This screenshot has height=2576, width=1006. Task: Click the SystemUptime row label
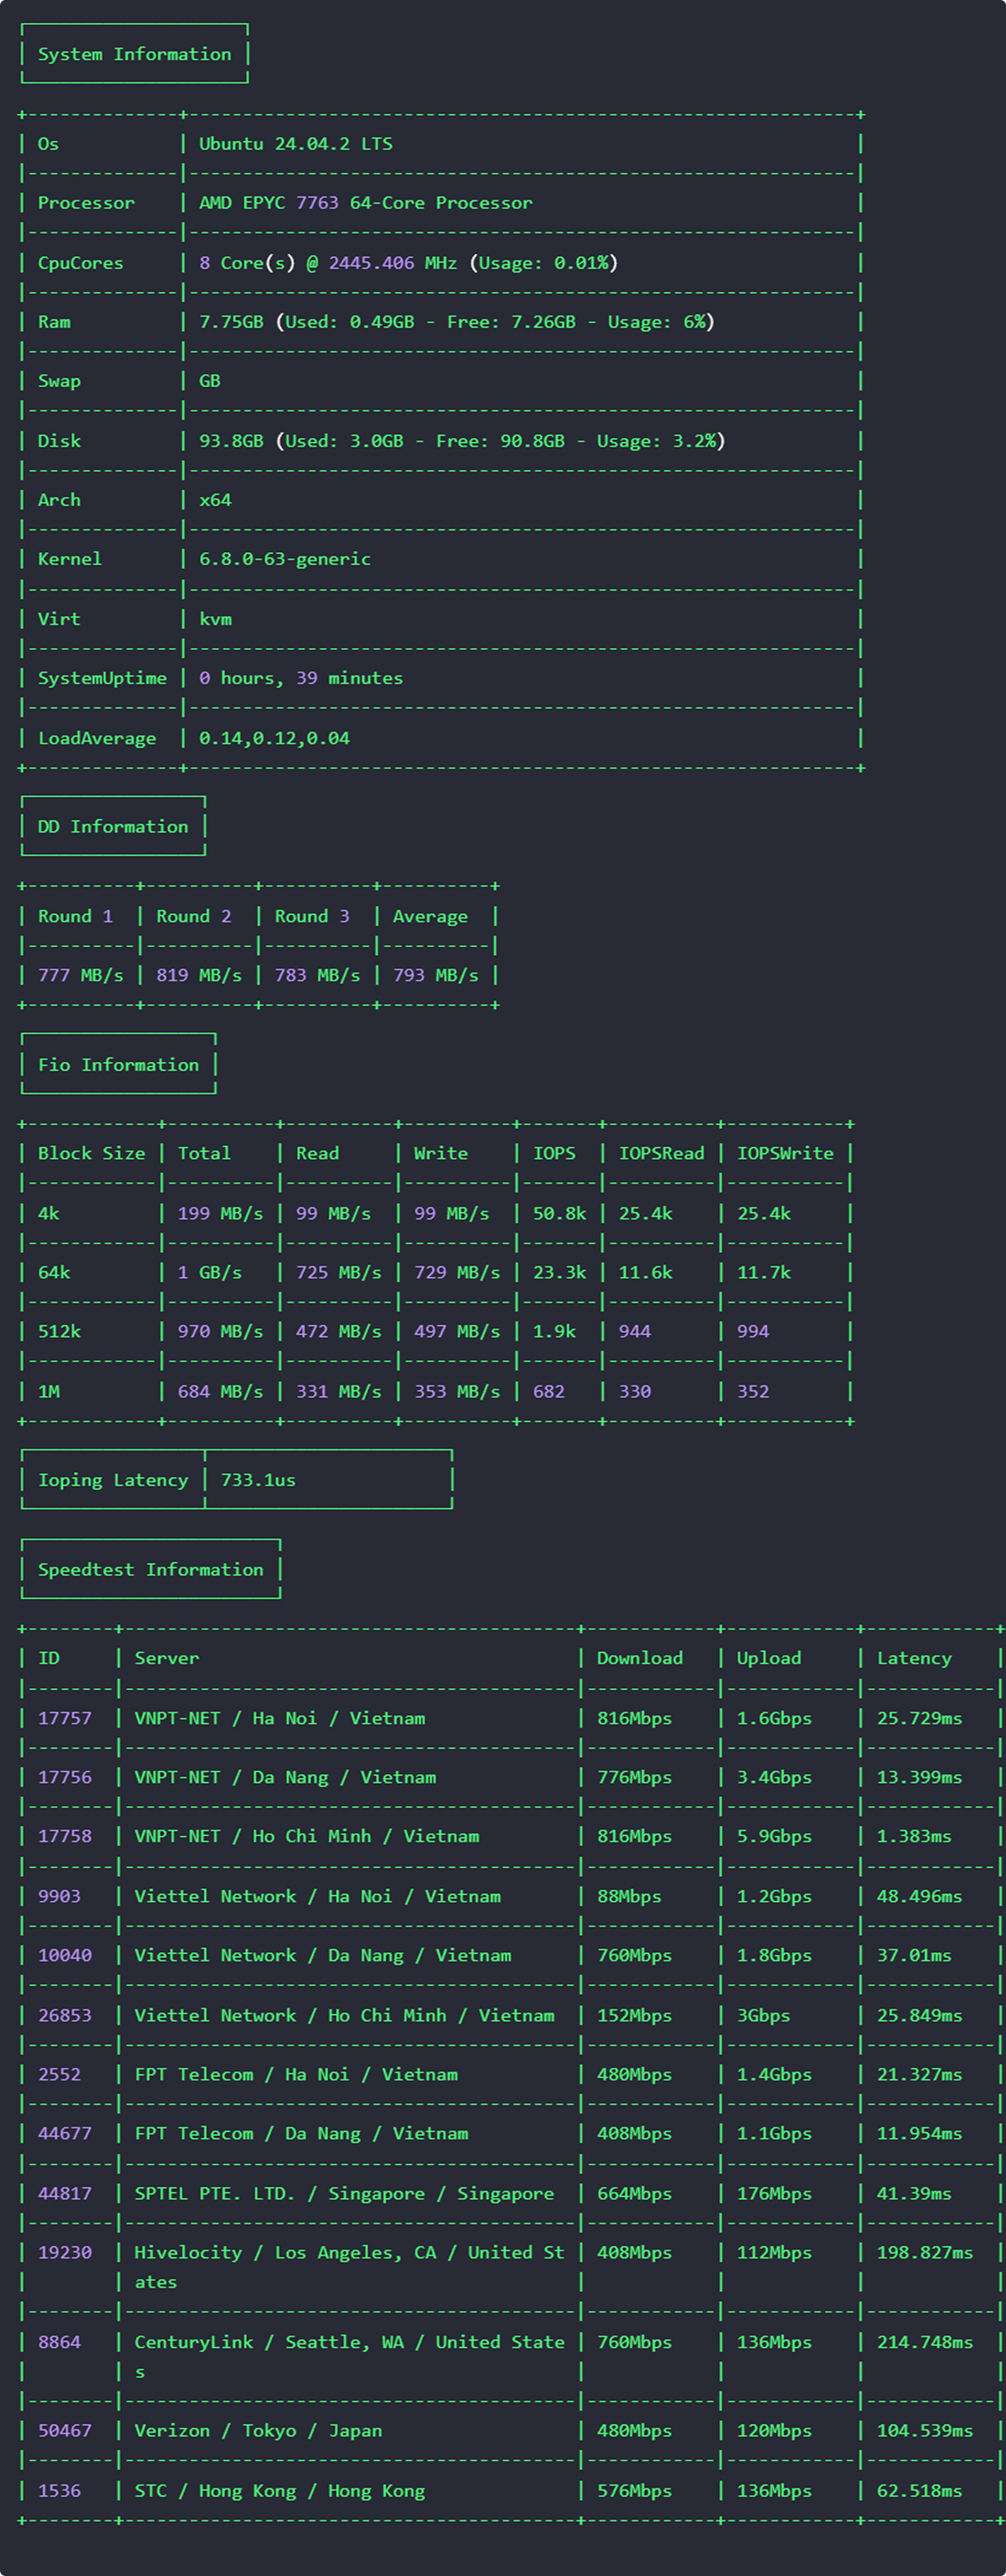point(102,678)
